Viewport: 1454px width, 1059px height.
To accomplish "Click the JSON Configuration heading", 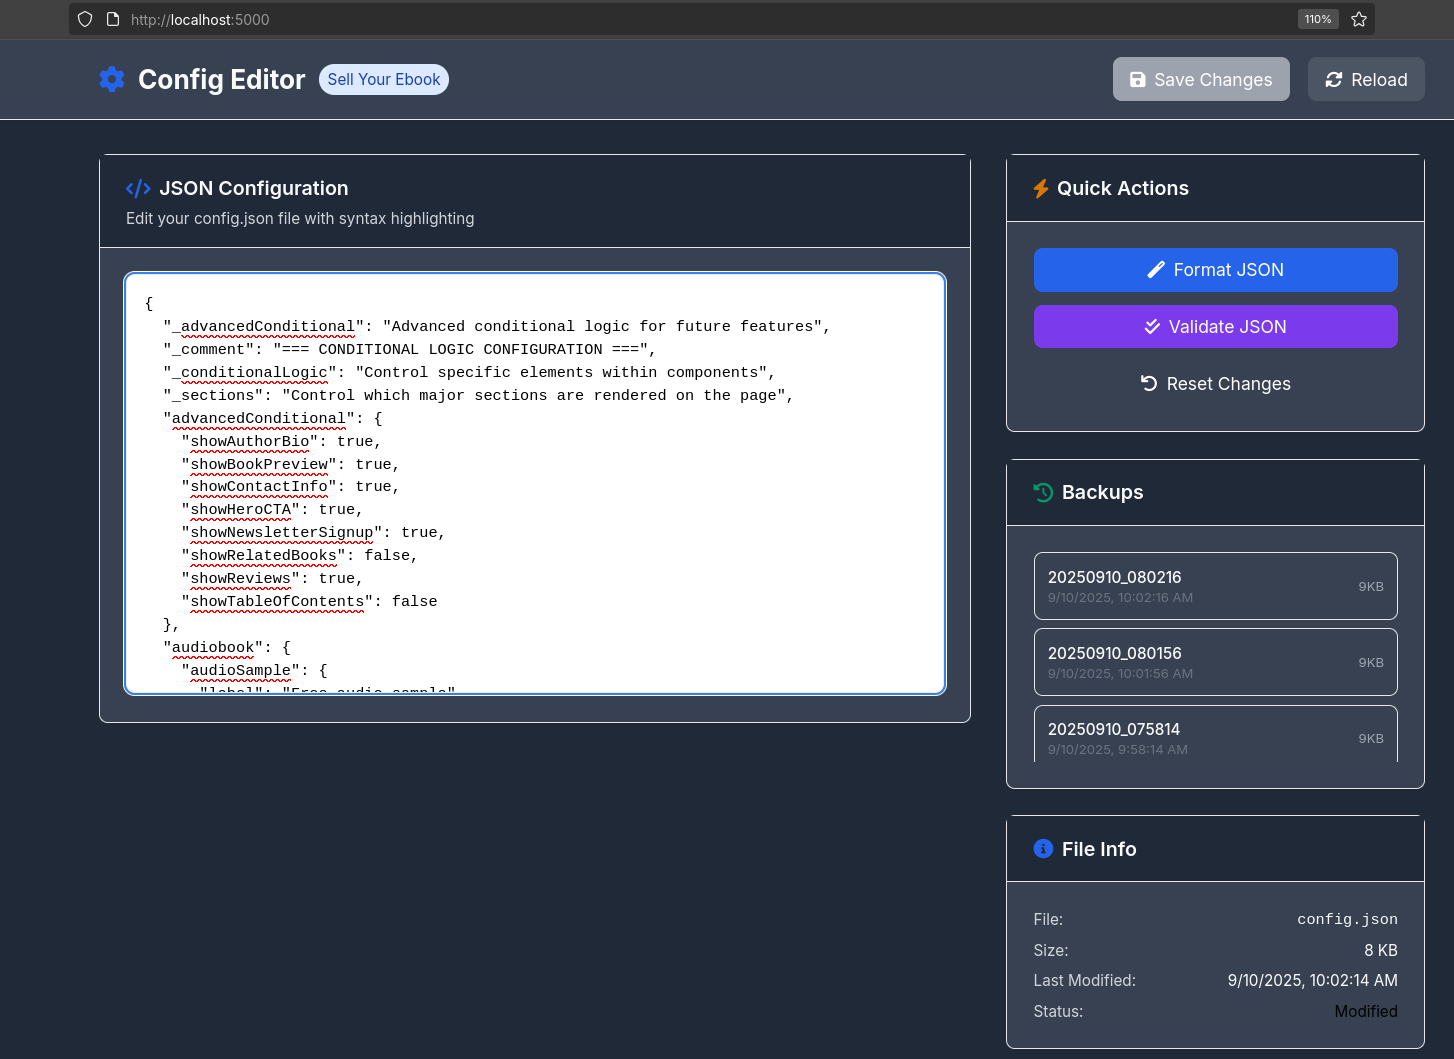I will tap(254, 188).
